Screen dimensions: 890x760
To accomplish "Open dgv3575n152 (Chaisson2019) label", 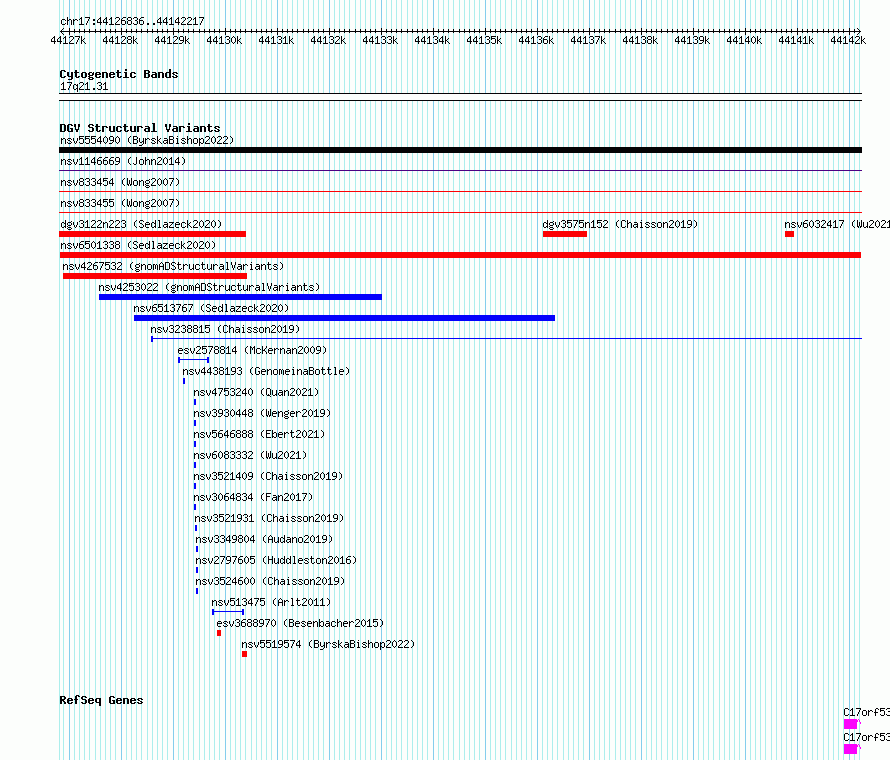I will [620, 224].
